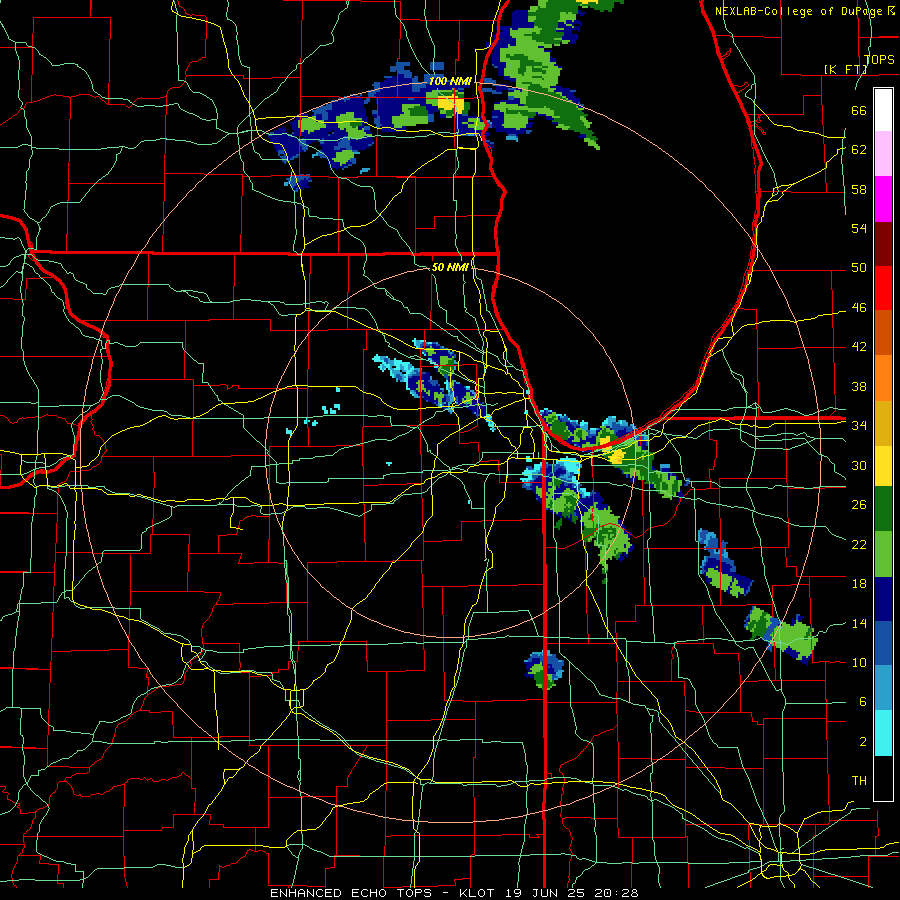This screenshot has height=900, width=900.
Task: Click the 50 legend value
Action: pyautogui.click(x=859, y=268)
